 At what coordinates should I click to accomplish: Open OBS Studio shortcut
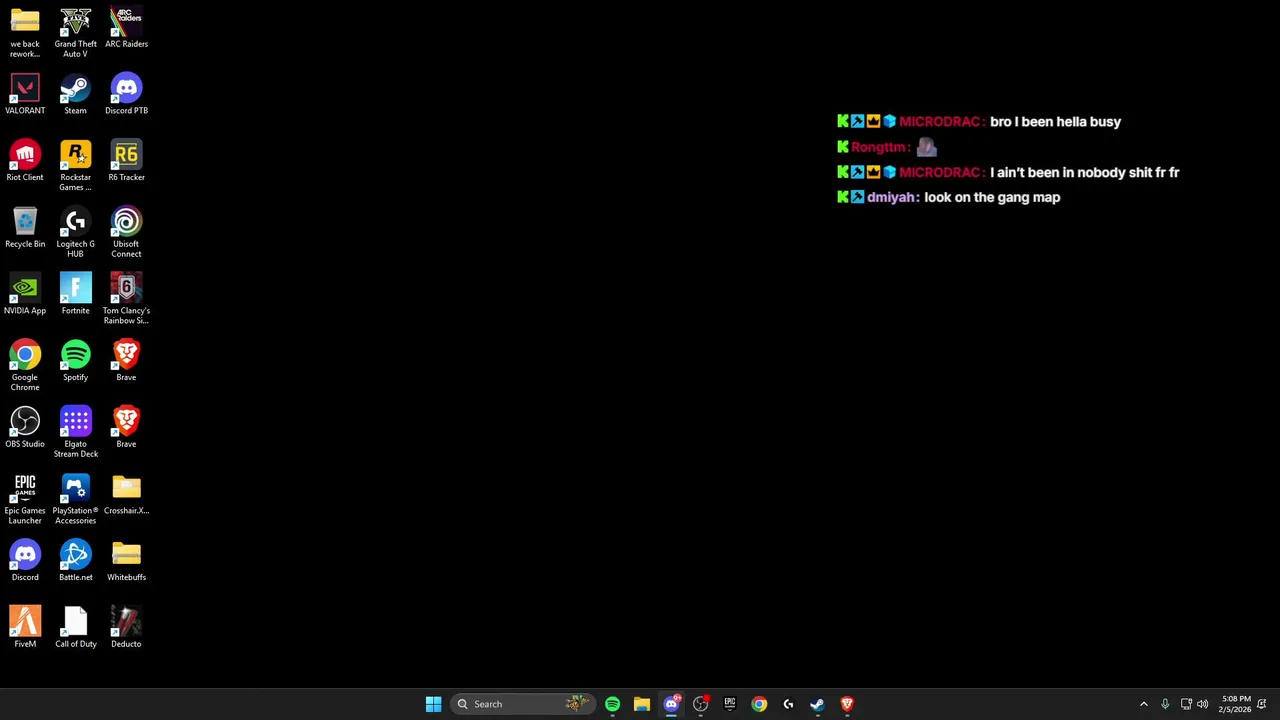point(25,428)
